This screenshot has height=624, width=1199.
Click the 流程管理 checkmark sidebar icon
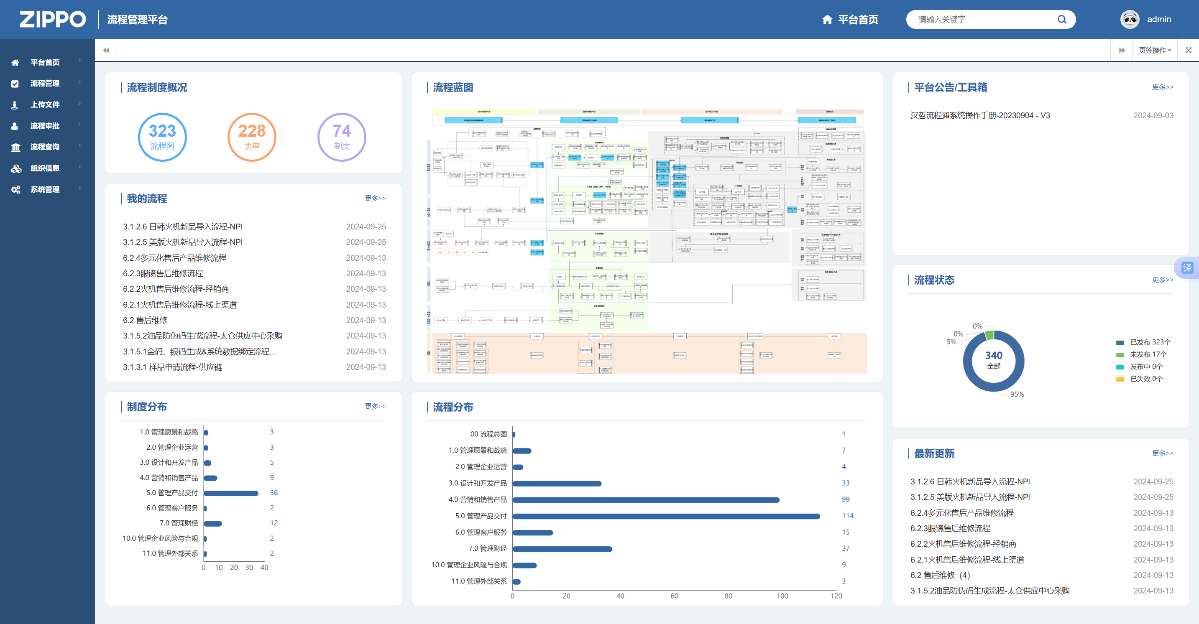point(15,84)
